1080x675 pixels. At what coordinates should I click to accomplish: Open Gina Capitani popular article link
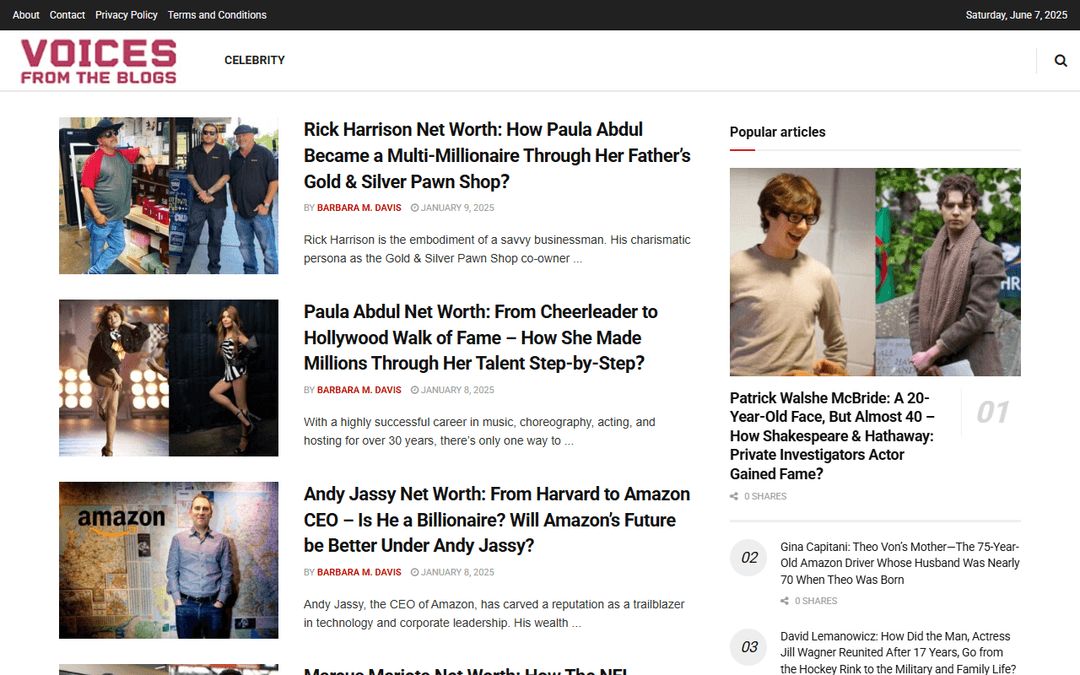click(x=900, y=563)
